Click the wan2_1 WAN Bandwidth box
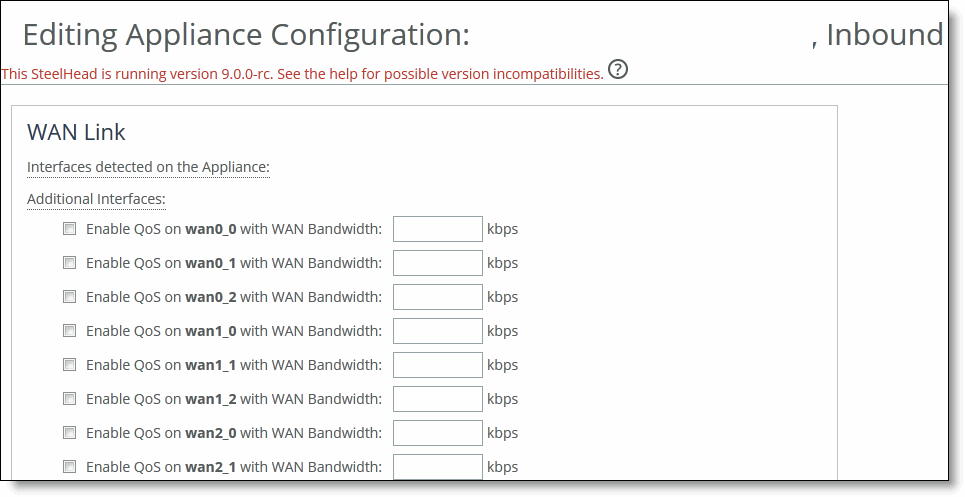The width and height of the screenshot is (965, 497). [x=437, y=466]
